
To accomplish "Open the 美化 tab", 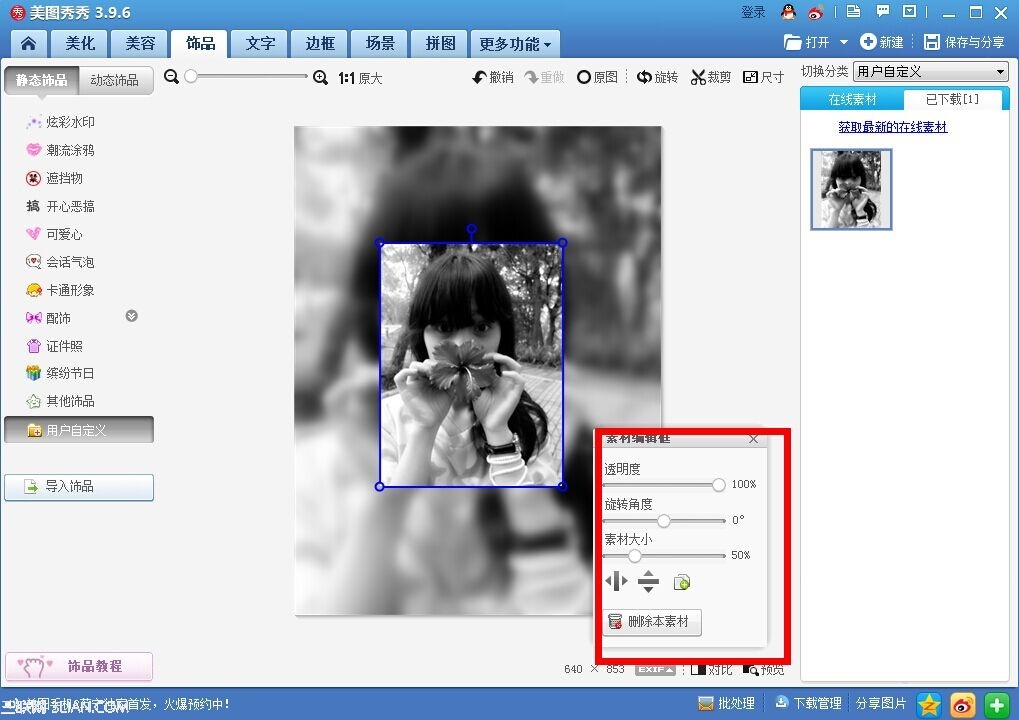I will tap(80, 44).
